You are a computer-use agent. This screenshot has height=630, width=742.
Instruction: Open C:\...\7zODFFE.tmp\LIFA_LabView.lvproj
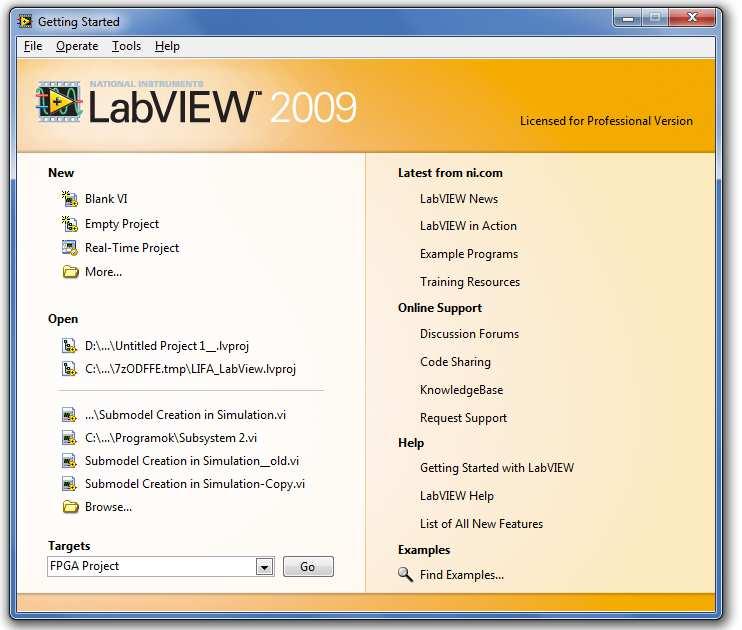(x=190, y=369)
